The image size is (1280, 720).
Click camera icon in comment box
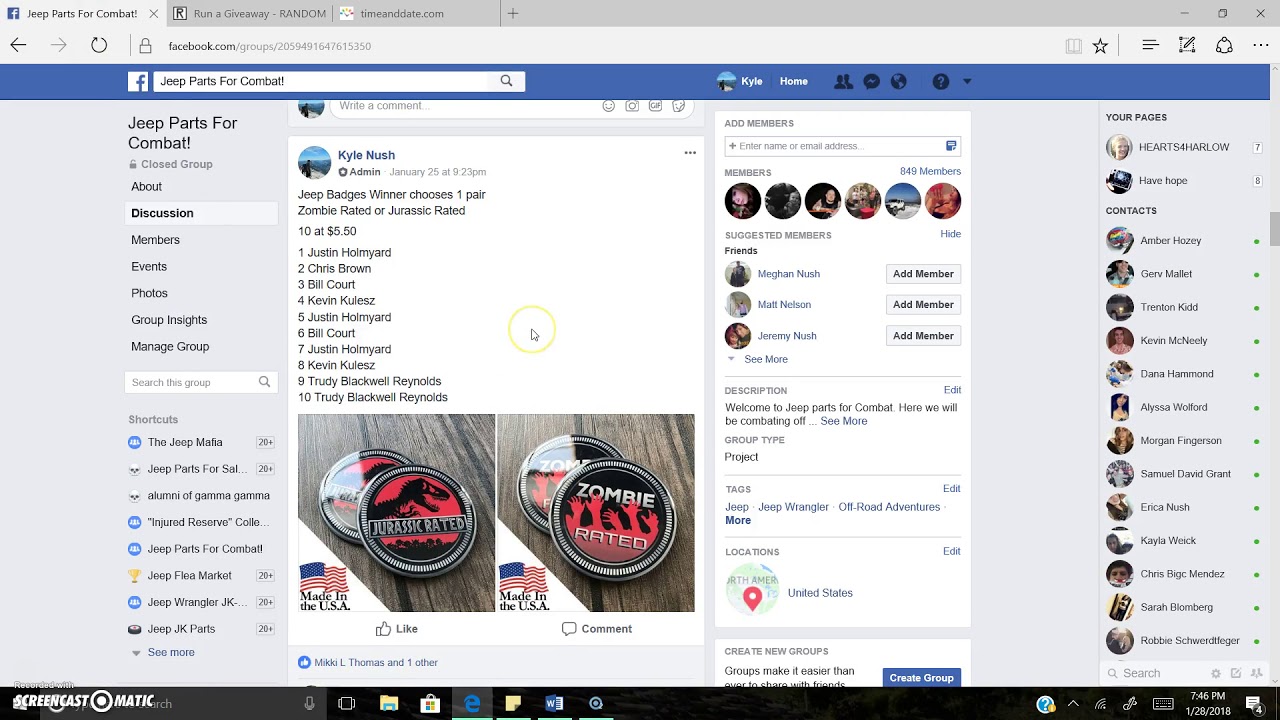pos(632,106)
